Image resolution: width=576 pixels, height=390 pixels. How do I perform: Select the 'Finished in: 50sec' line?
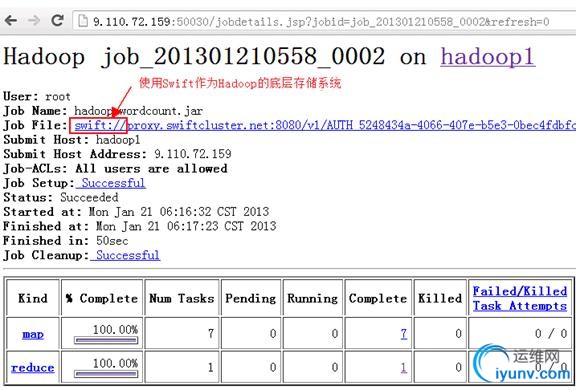[66, 241]
